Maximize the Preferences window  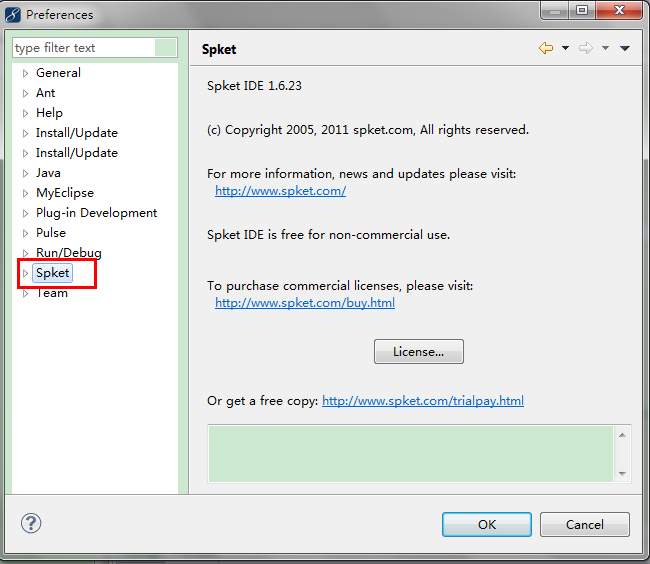click(582, 10)
